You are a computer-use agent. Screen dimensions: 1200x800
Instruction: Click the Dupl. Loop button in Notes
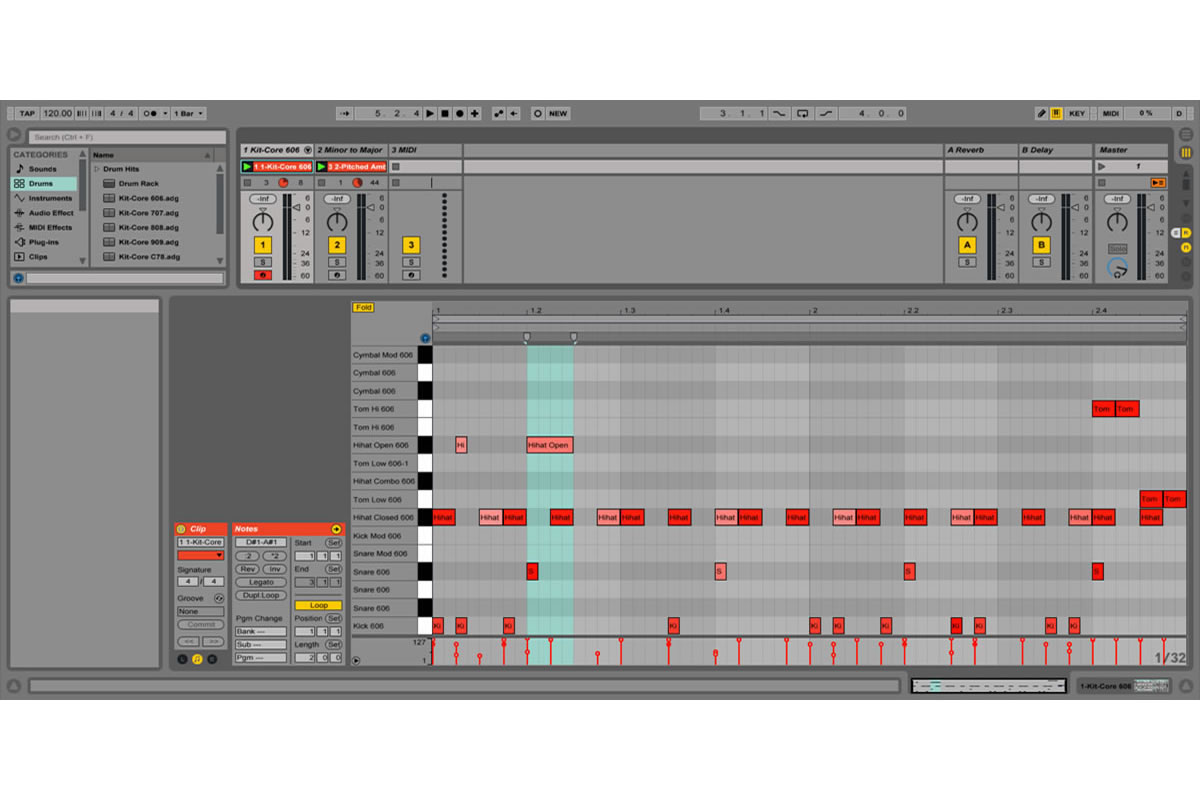pos(260,595)
